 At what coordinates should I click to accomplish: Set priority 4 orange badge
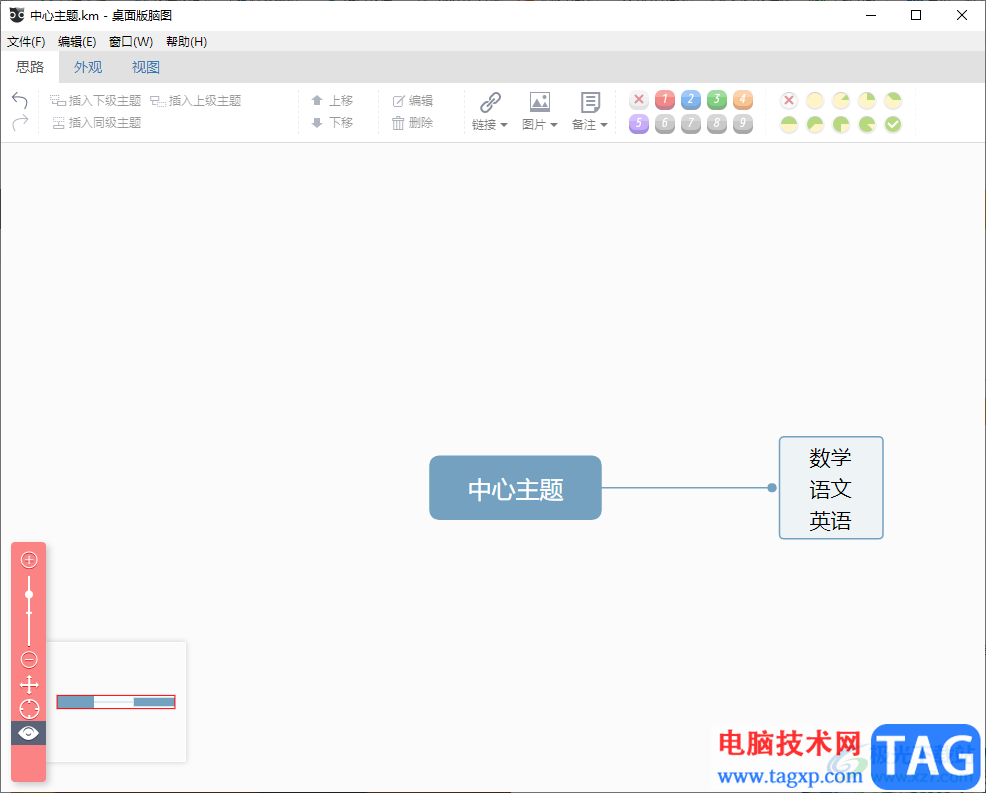(743, 99)
